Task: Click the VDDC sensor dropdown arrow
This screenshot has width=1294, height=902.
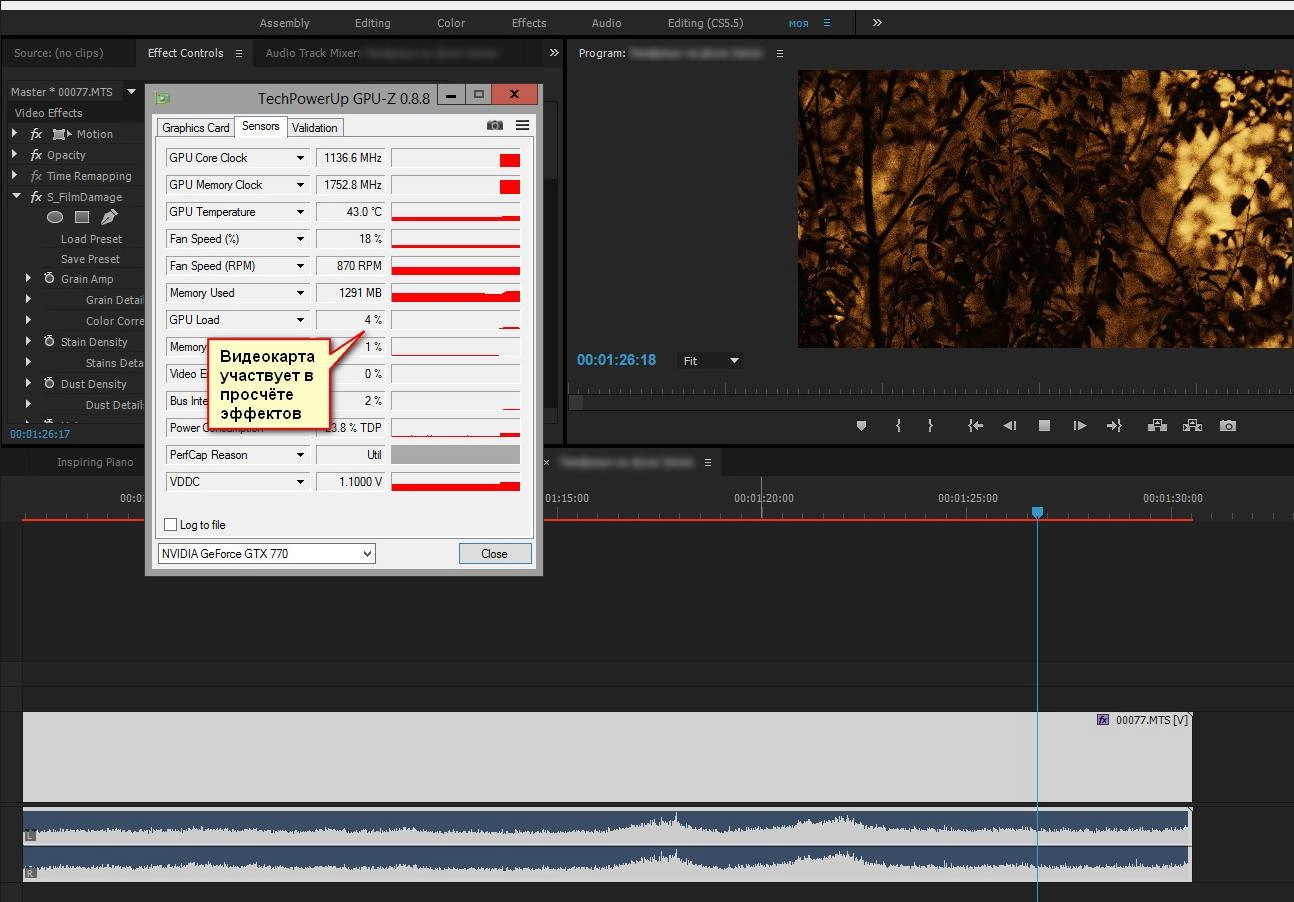Action: point(300,482)
